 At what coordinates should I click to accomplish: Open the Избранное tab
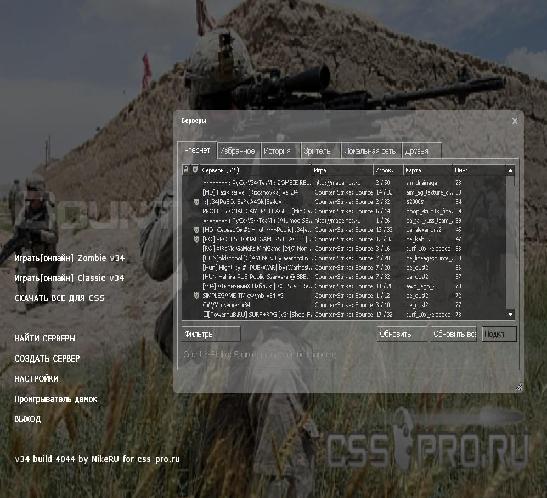tap(239, 151)
